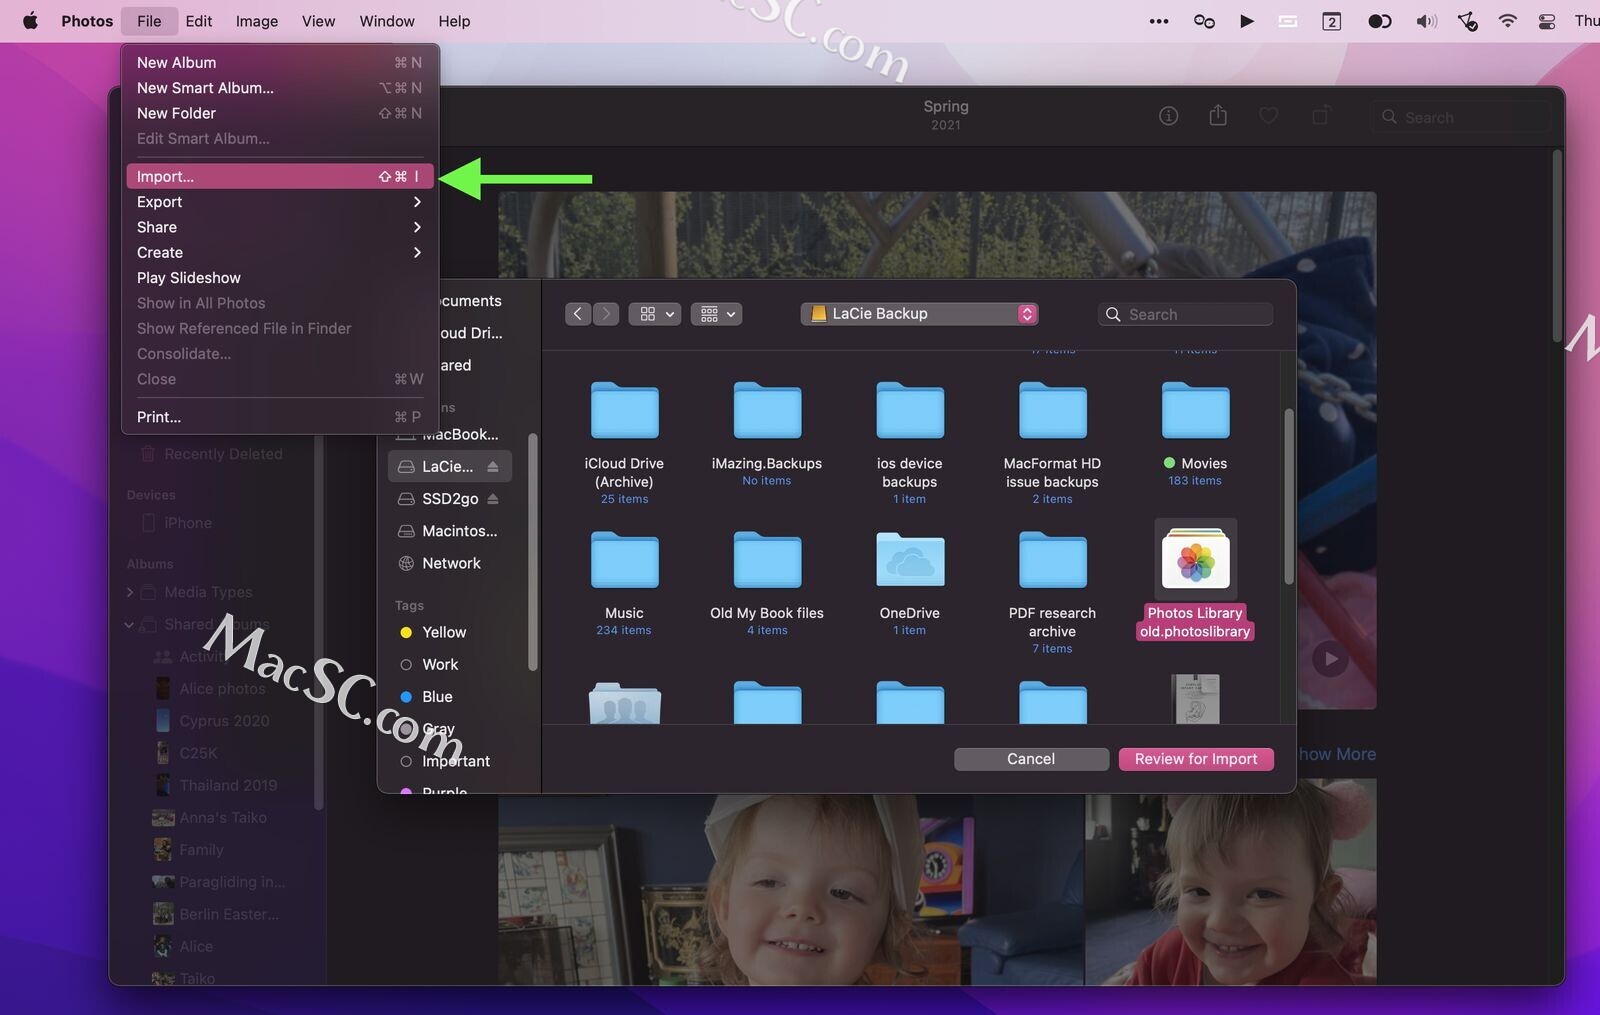Open the Edit menu
Image resolution: width=1600 pixels, height=1015 pixels.
[198, 21]
